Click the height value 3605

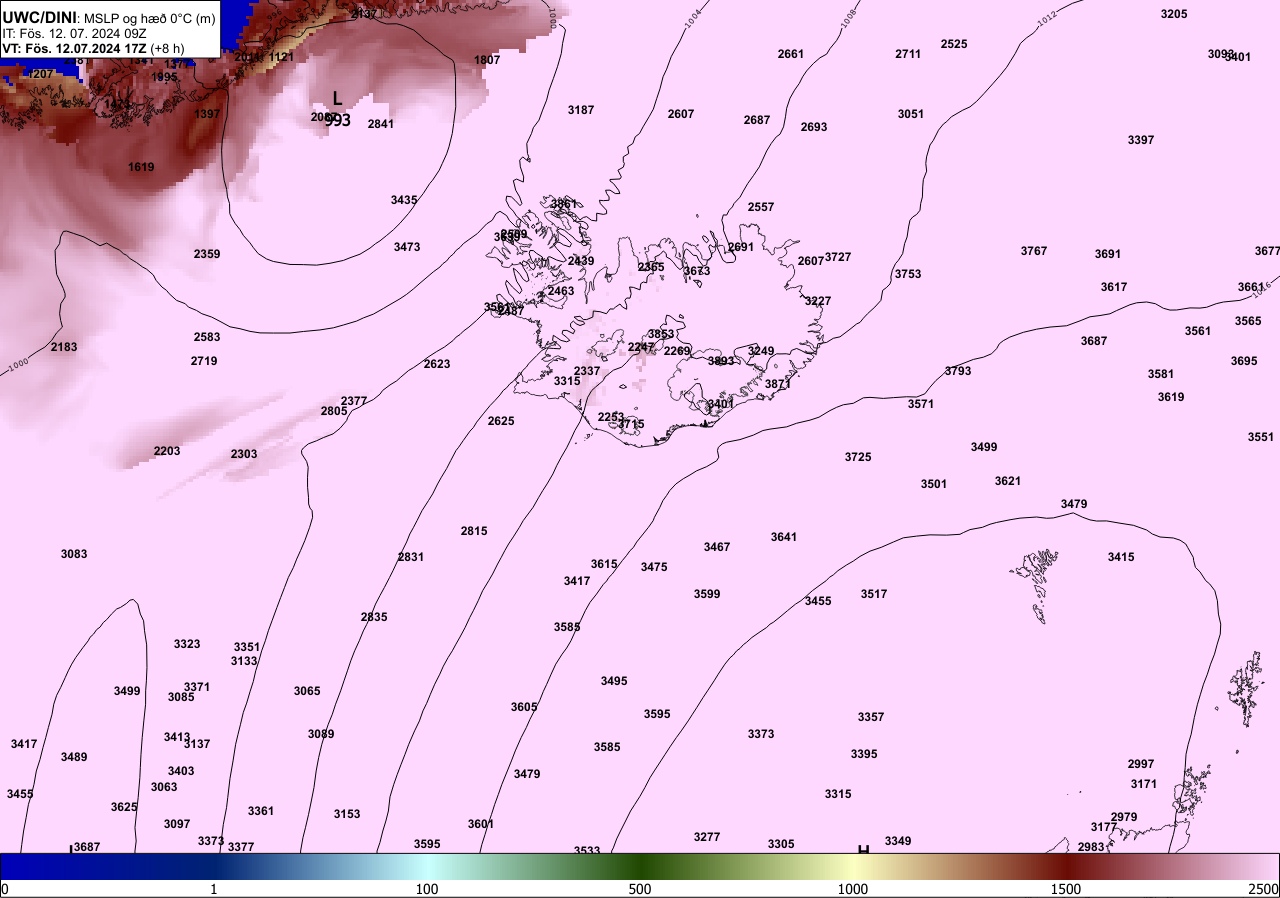[524, 707]
